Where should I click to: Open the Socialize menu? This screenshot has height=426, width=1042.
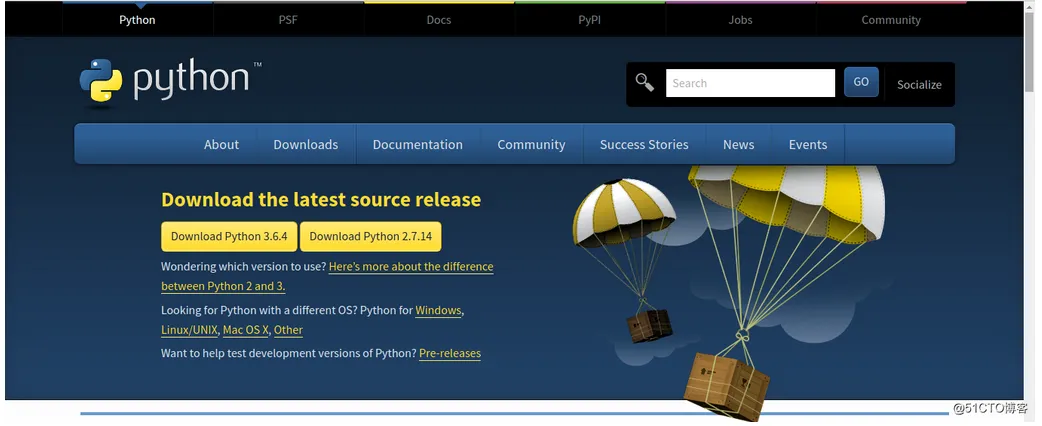(919, 84)
